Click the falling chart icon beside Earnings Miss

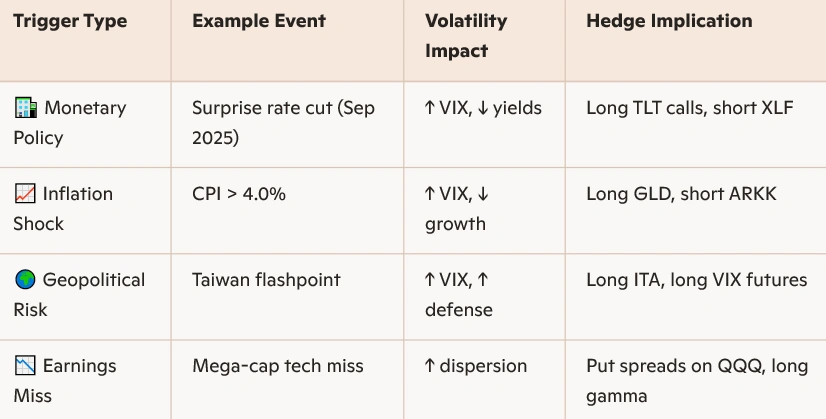pyautogui.click(x=25, y=366)
